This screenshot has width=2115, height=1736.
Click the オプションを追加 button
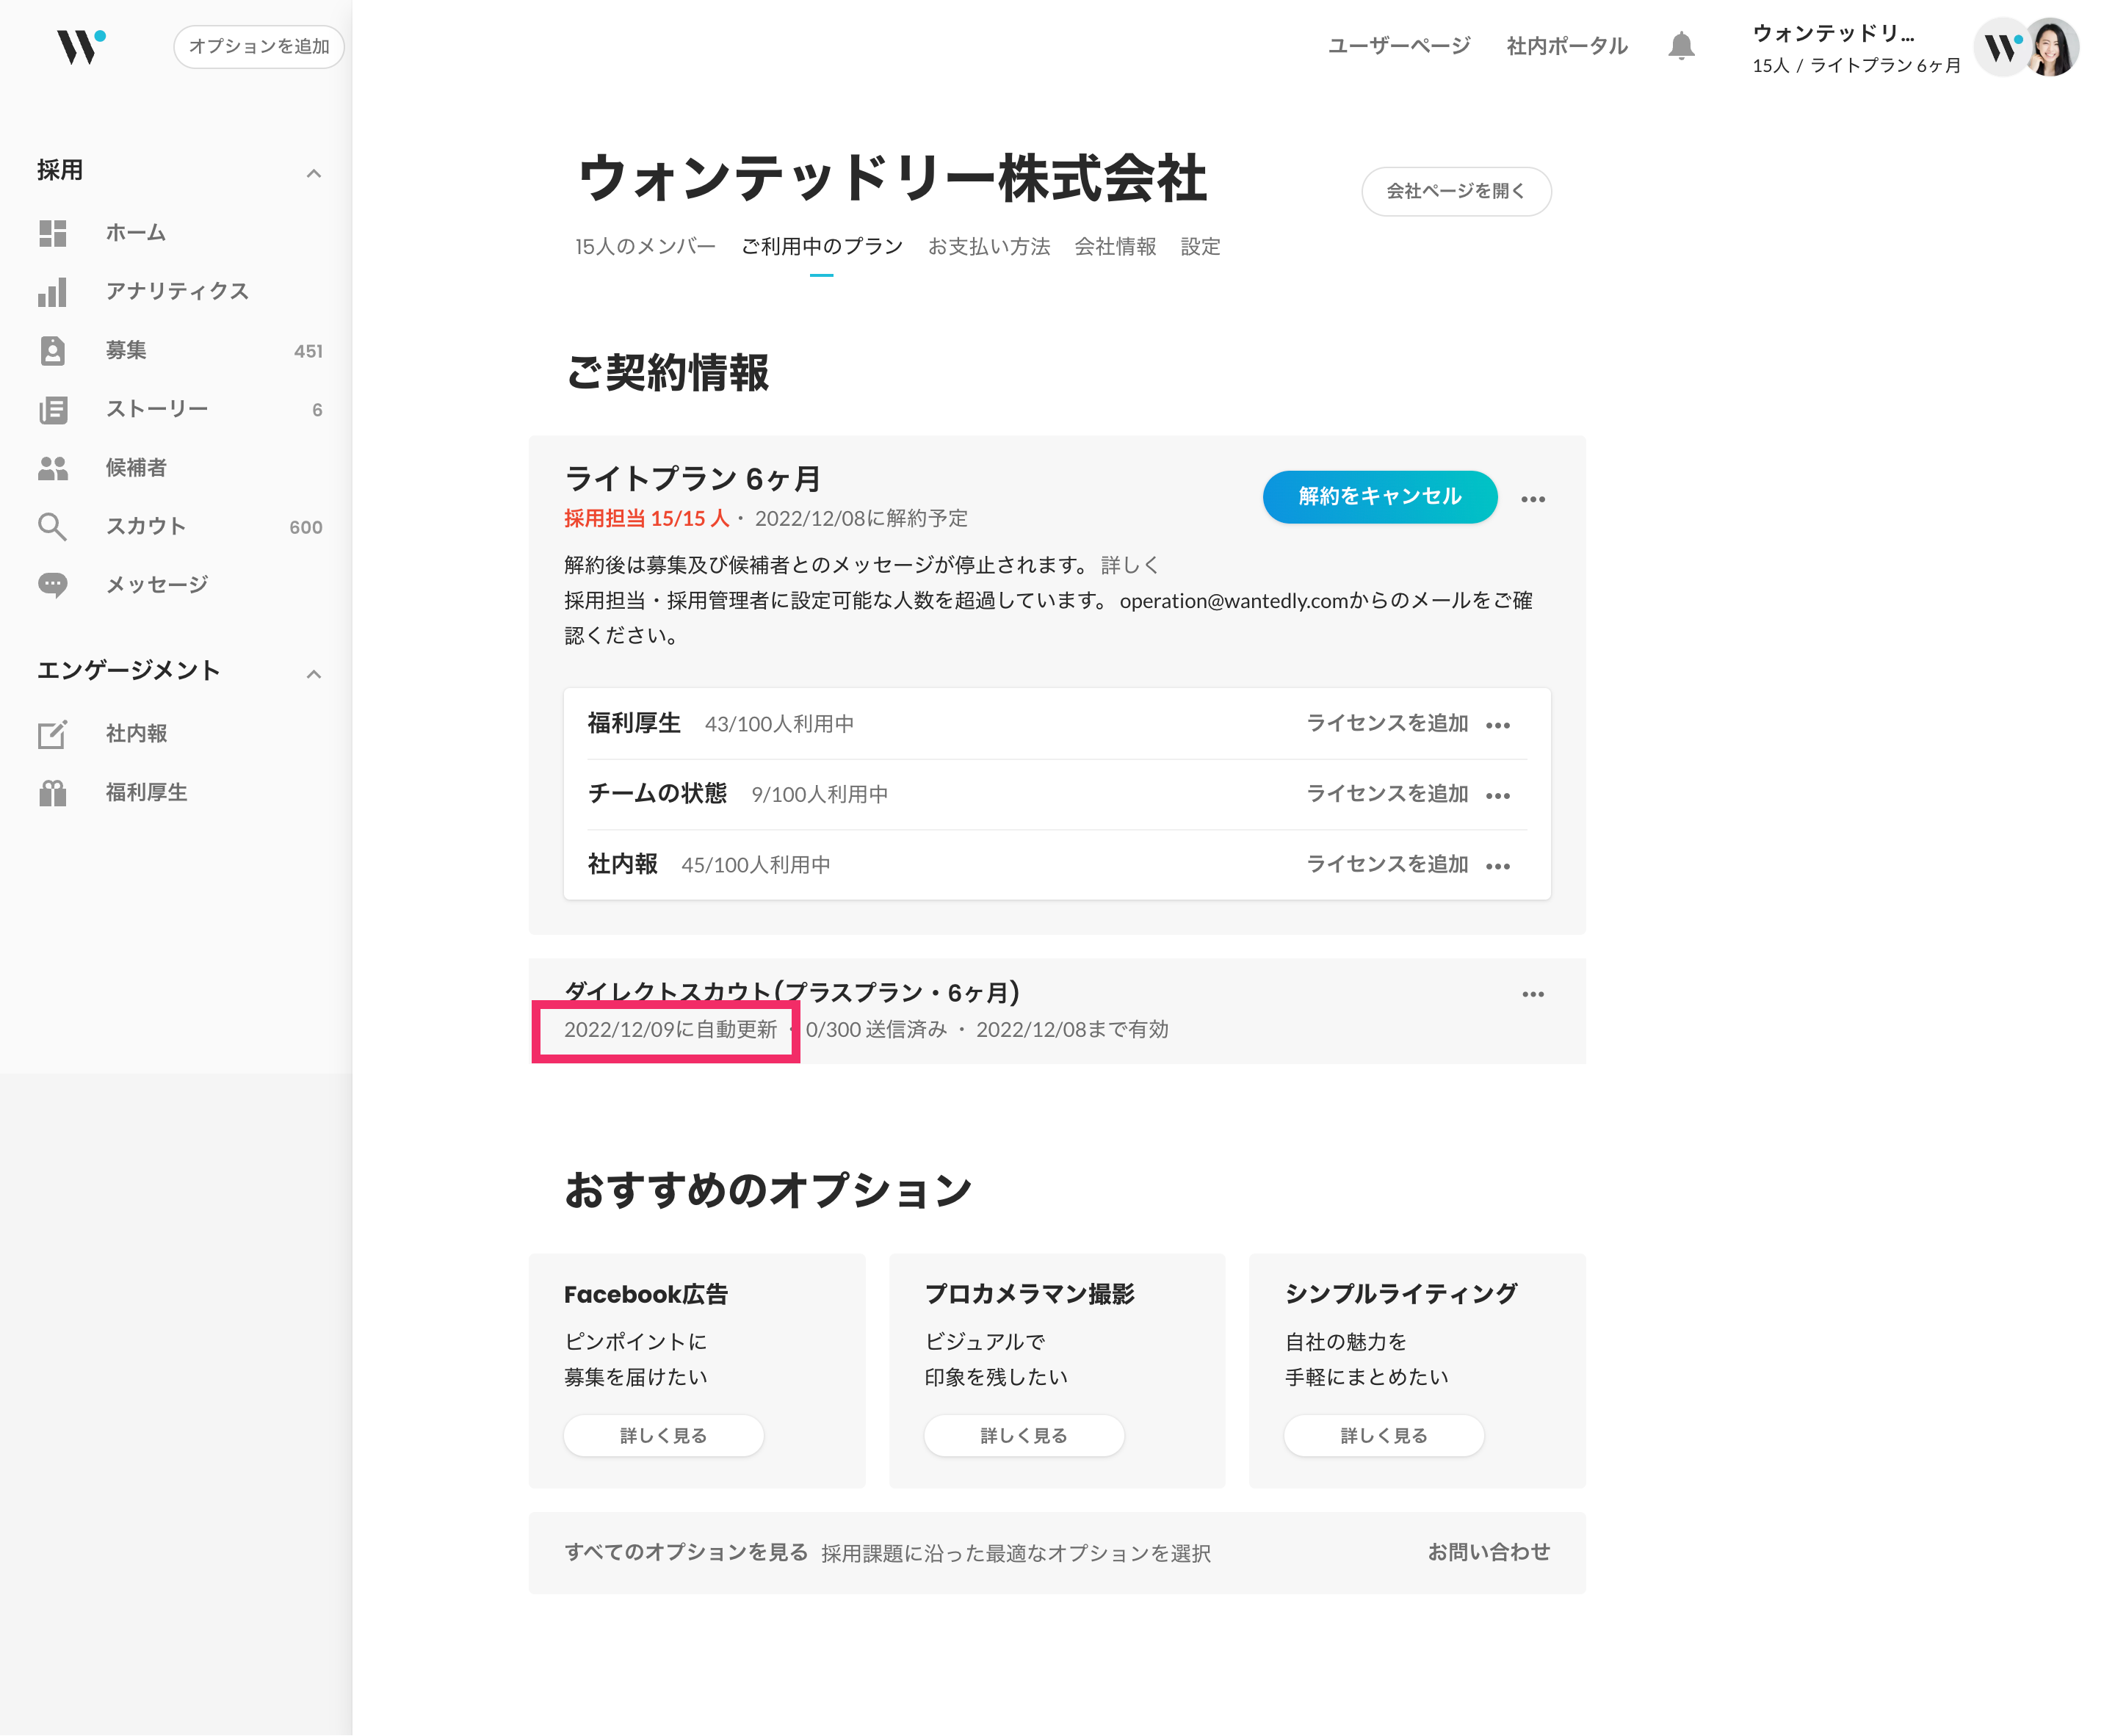(258, 46)
